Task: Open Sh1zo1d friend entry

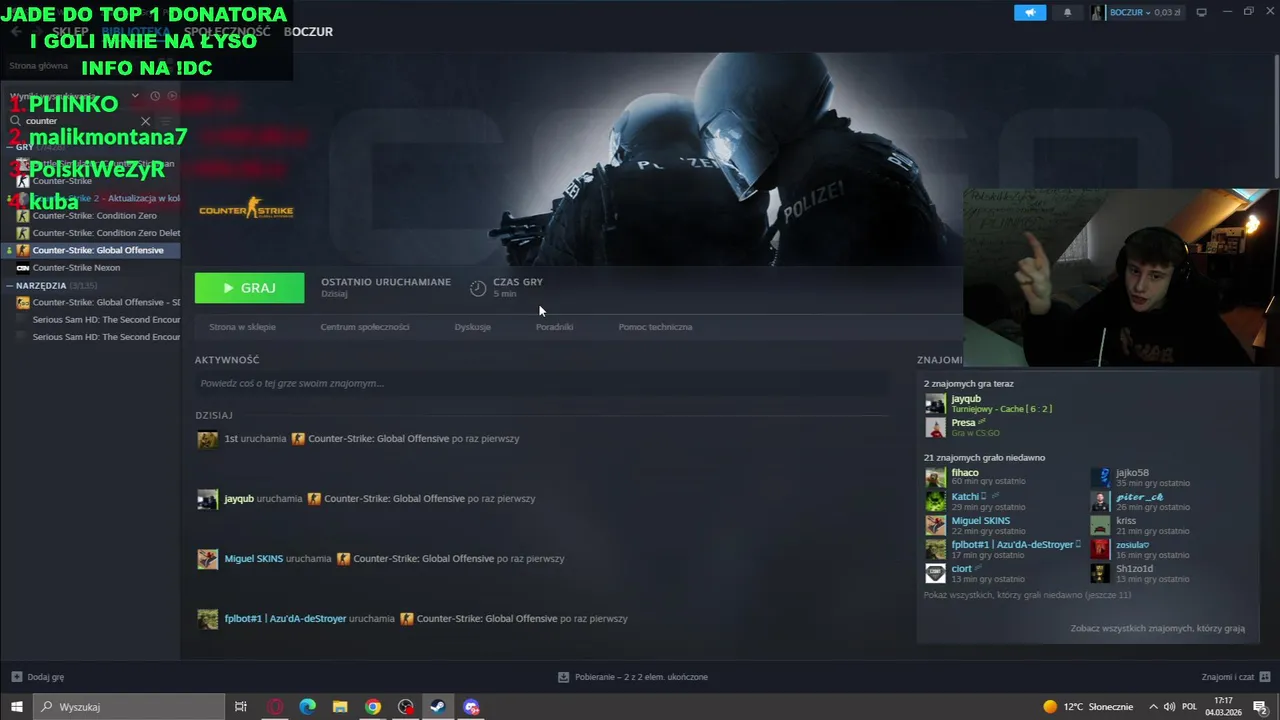Action: click(x=1134, y=569)
